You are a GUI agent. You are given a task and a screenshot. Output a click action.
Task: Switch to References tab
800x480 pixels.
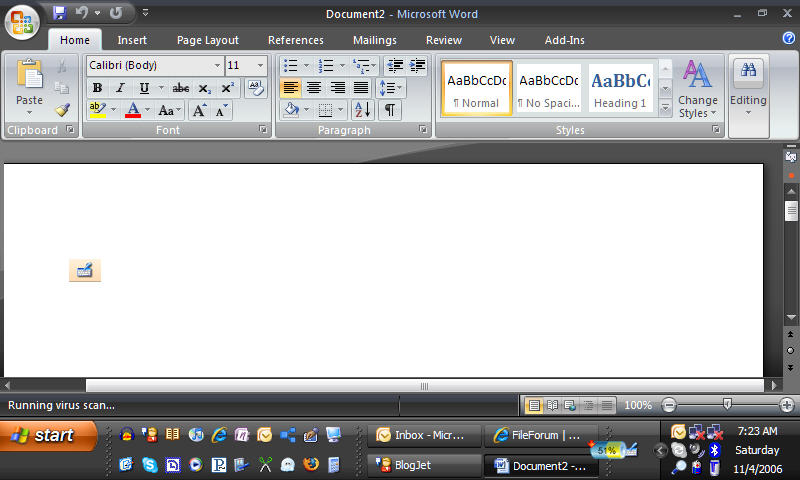point(295,40)
